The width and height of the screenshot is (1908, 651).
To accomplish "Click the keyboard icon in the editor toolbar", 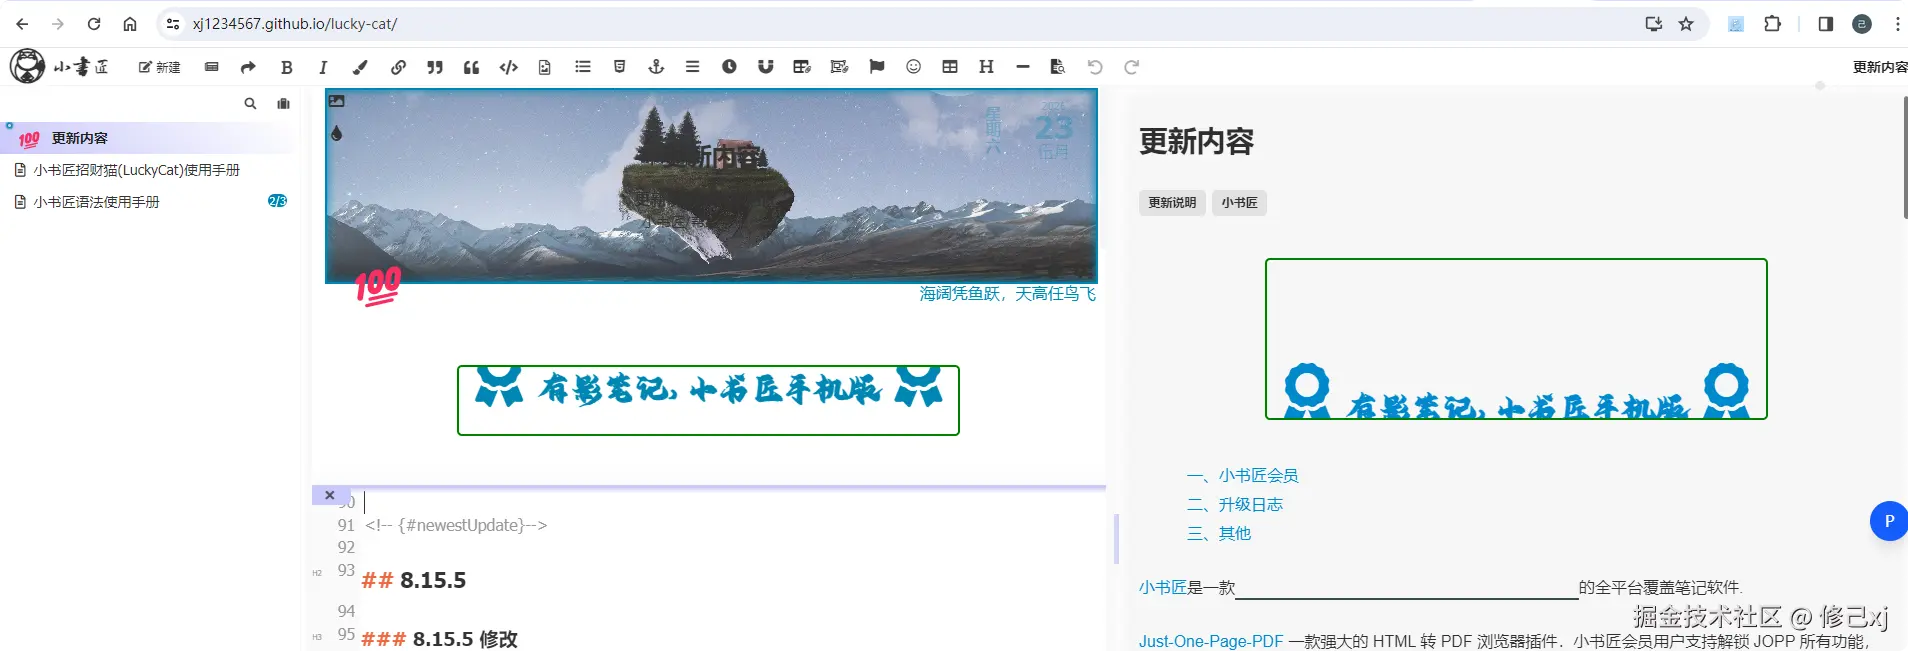I will [211, 67].
